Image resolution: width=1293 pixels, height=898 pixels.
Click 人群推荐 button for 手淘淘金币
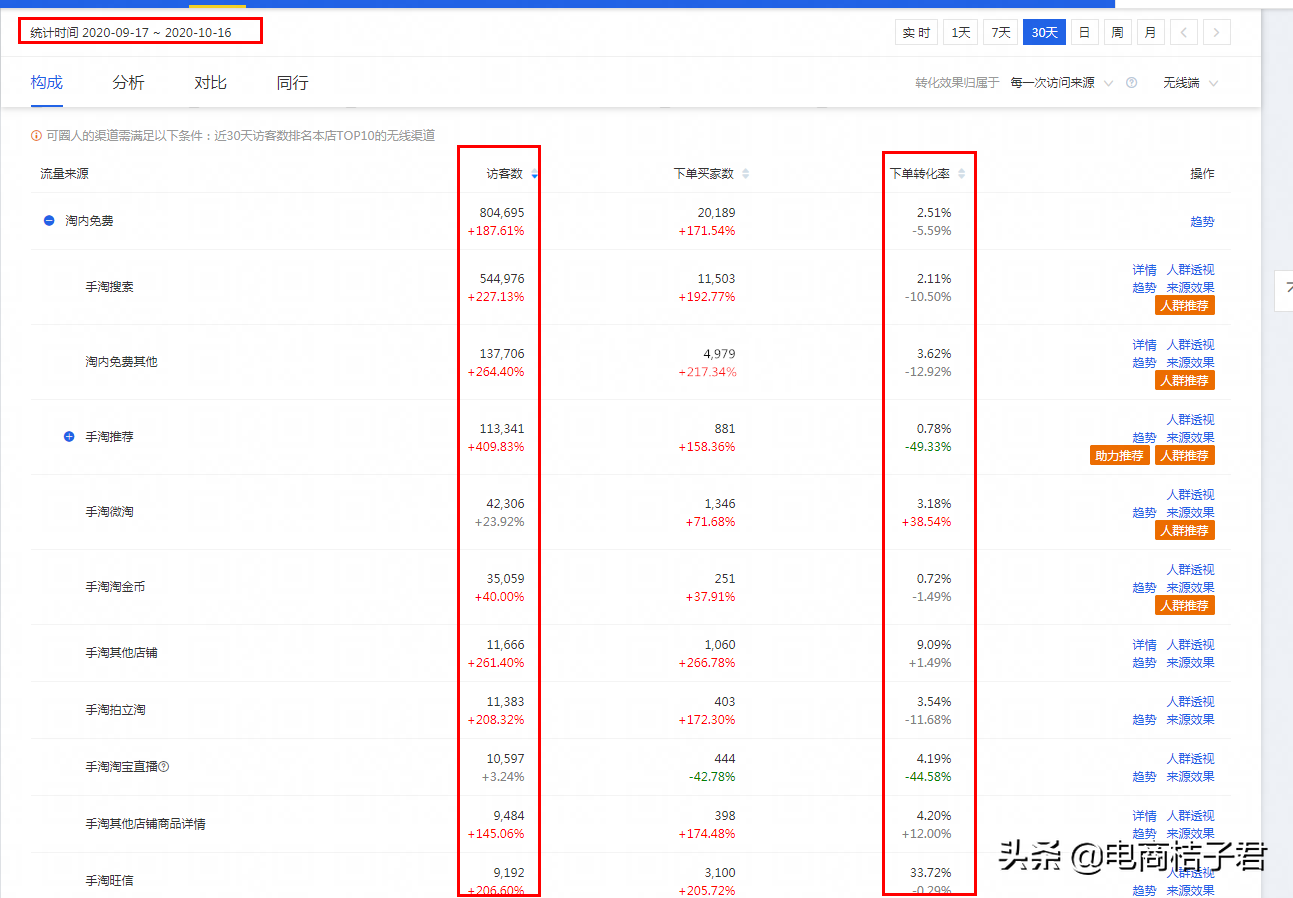point(1185,606)
